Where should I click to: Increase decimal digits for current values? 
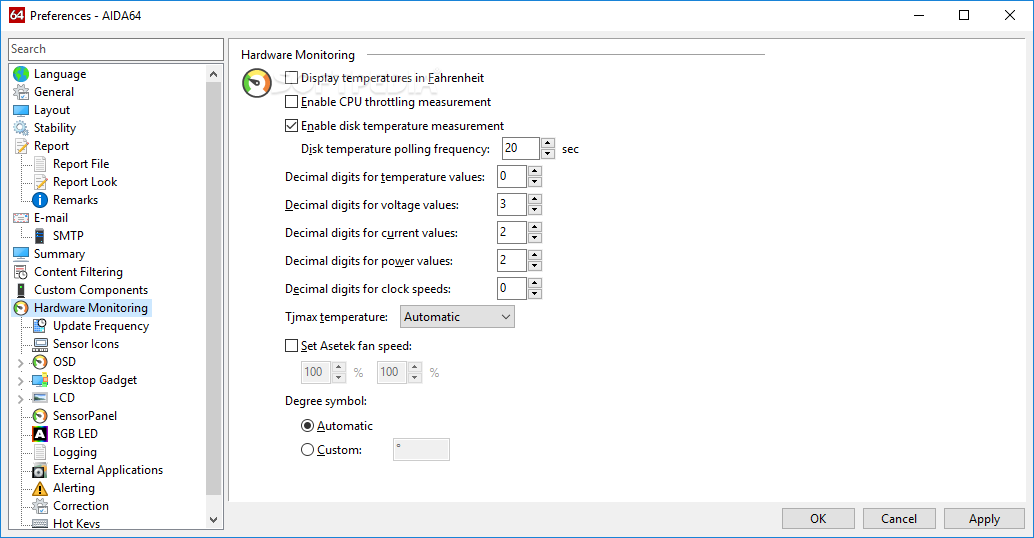535,227
